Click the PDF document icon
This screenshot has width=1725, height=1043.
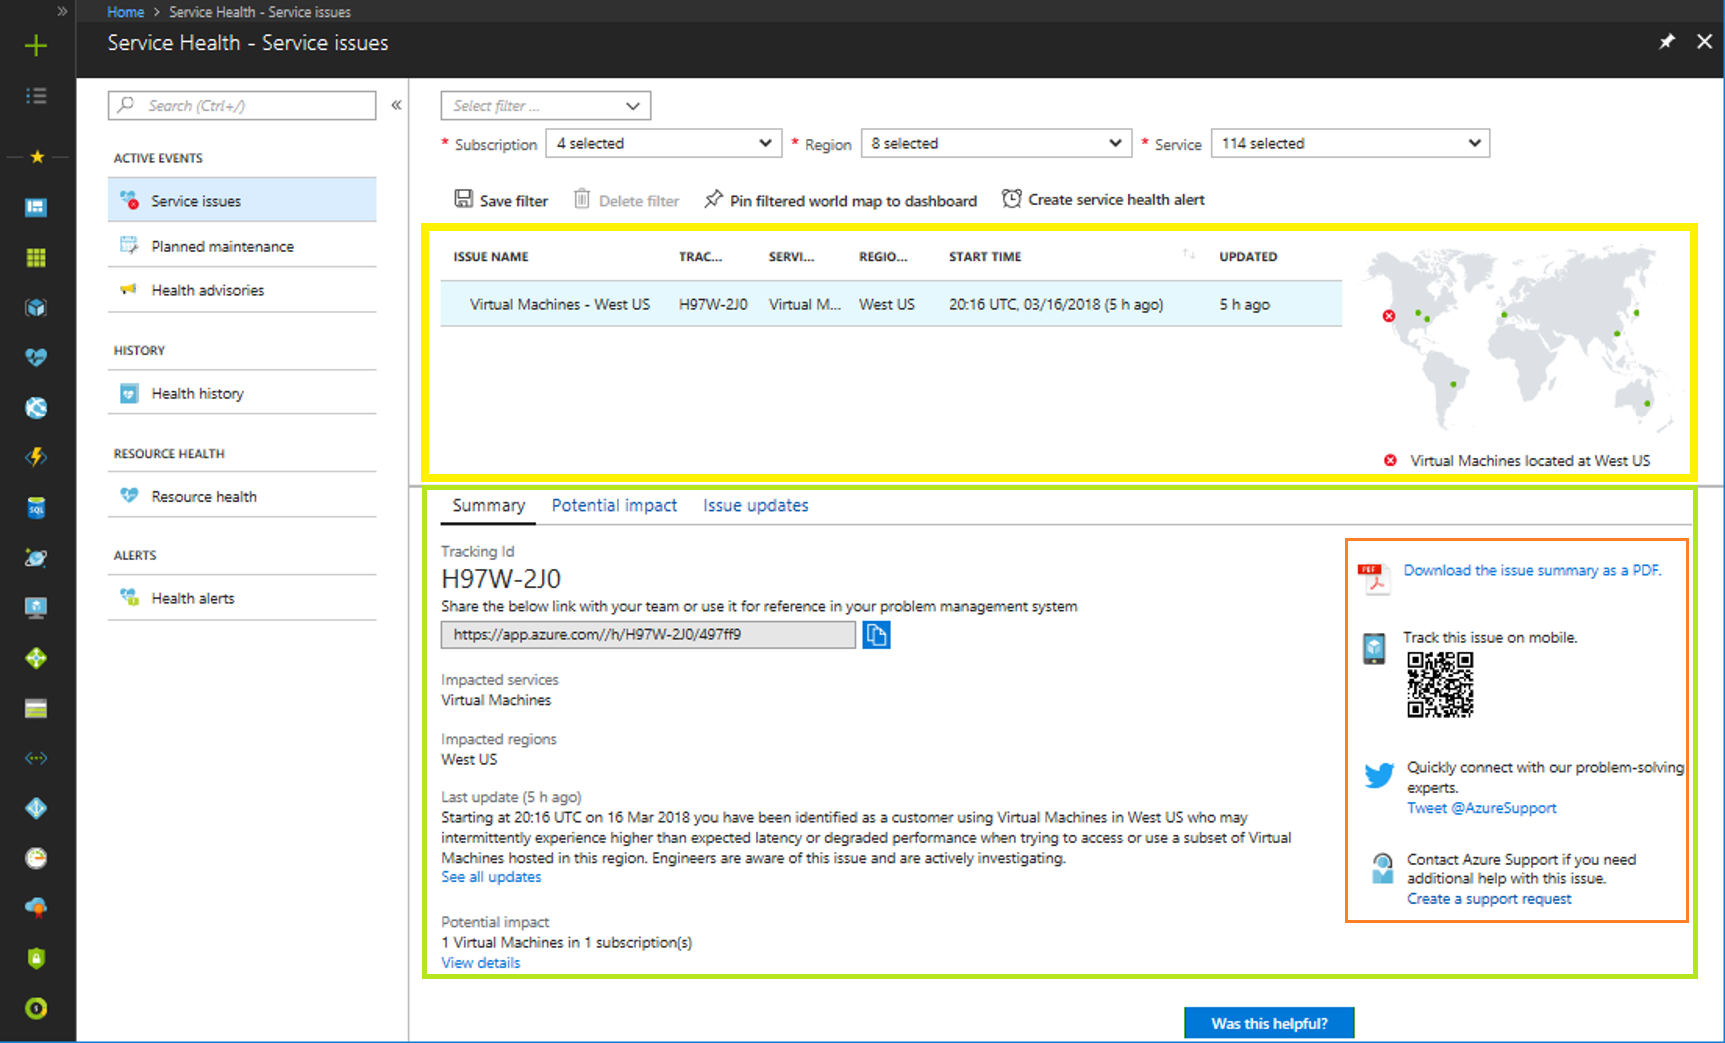coord(1375,578)
